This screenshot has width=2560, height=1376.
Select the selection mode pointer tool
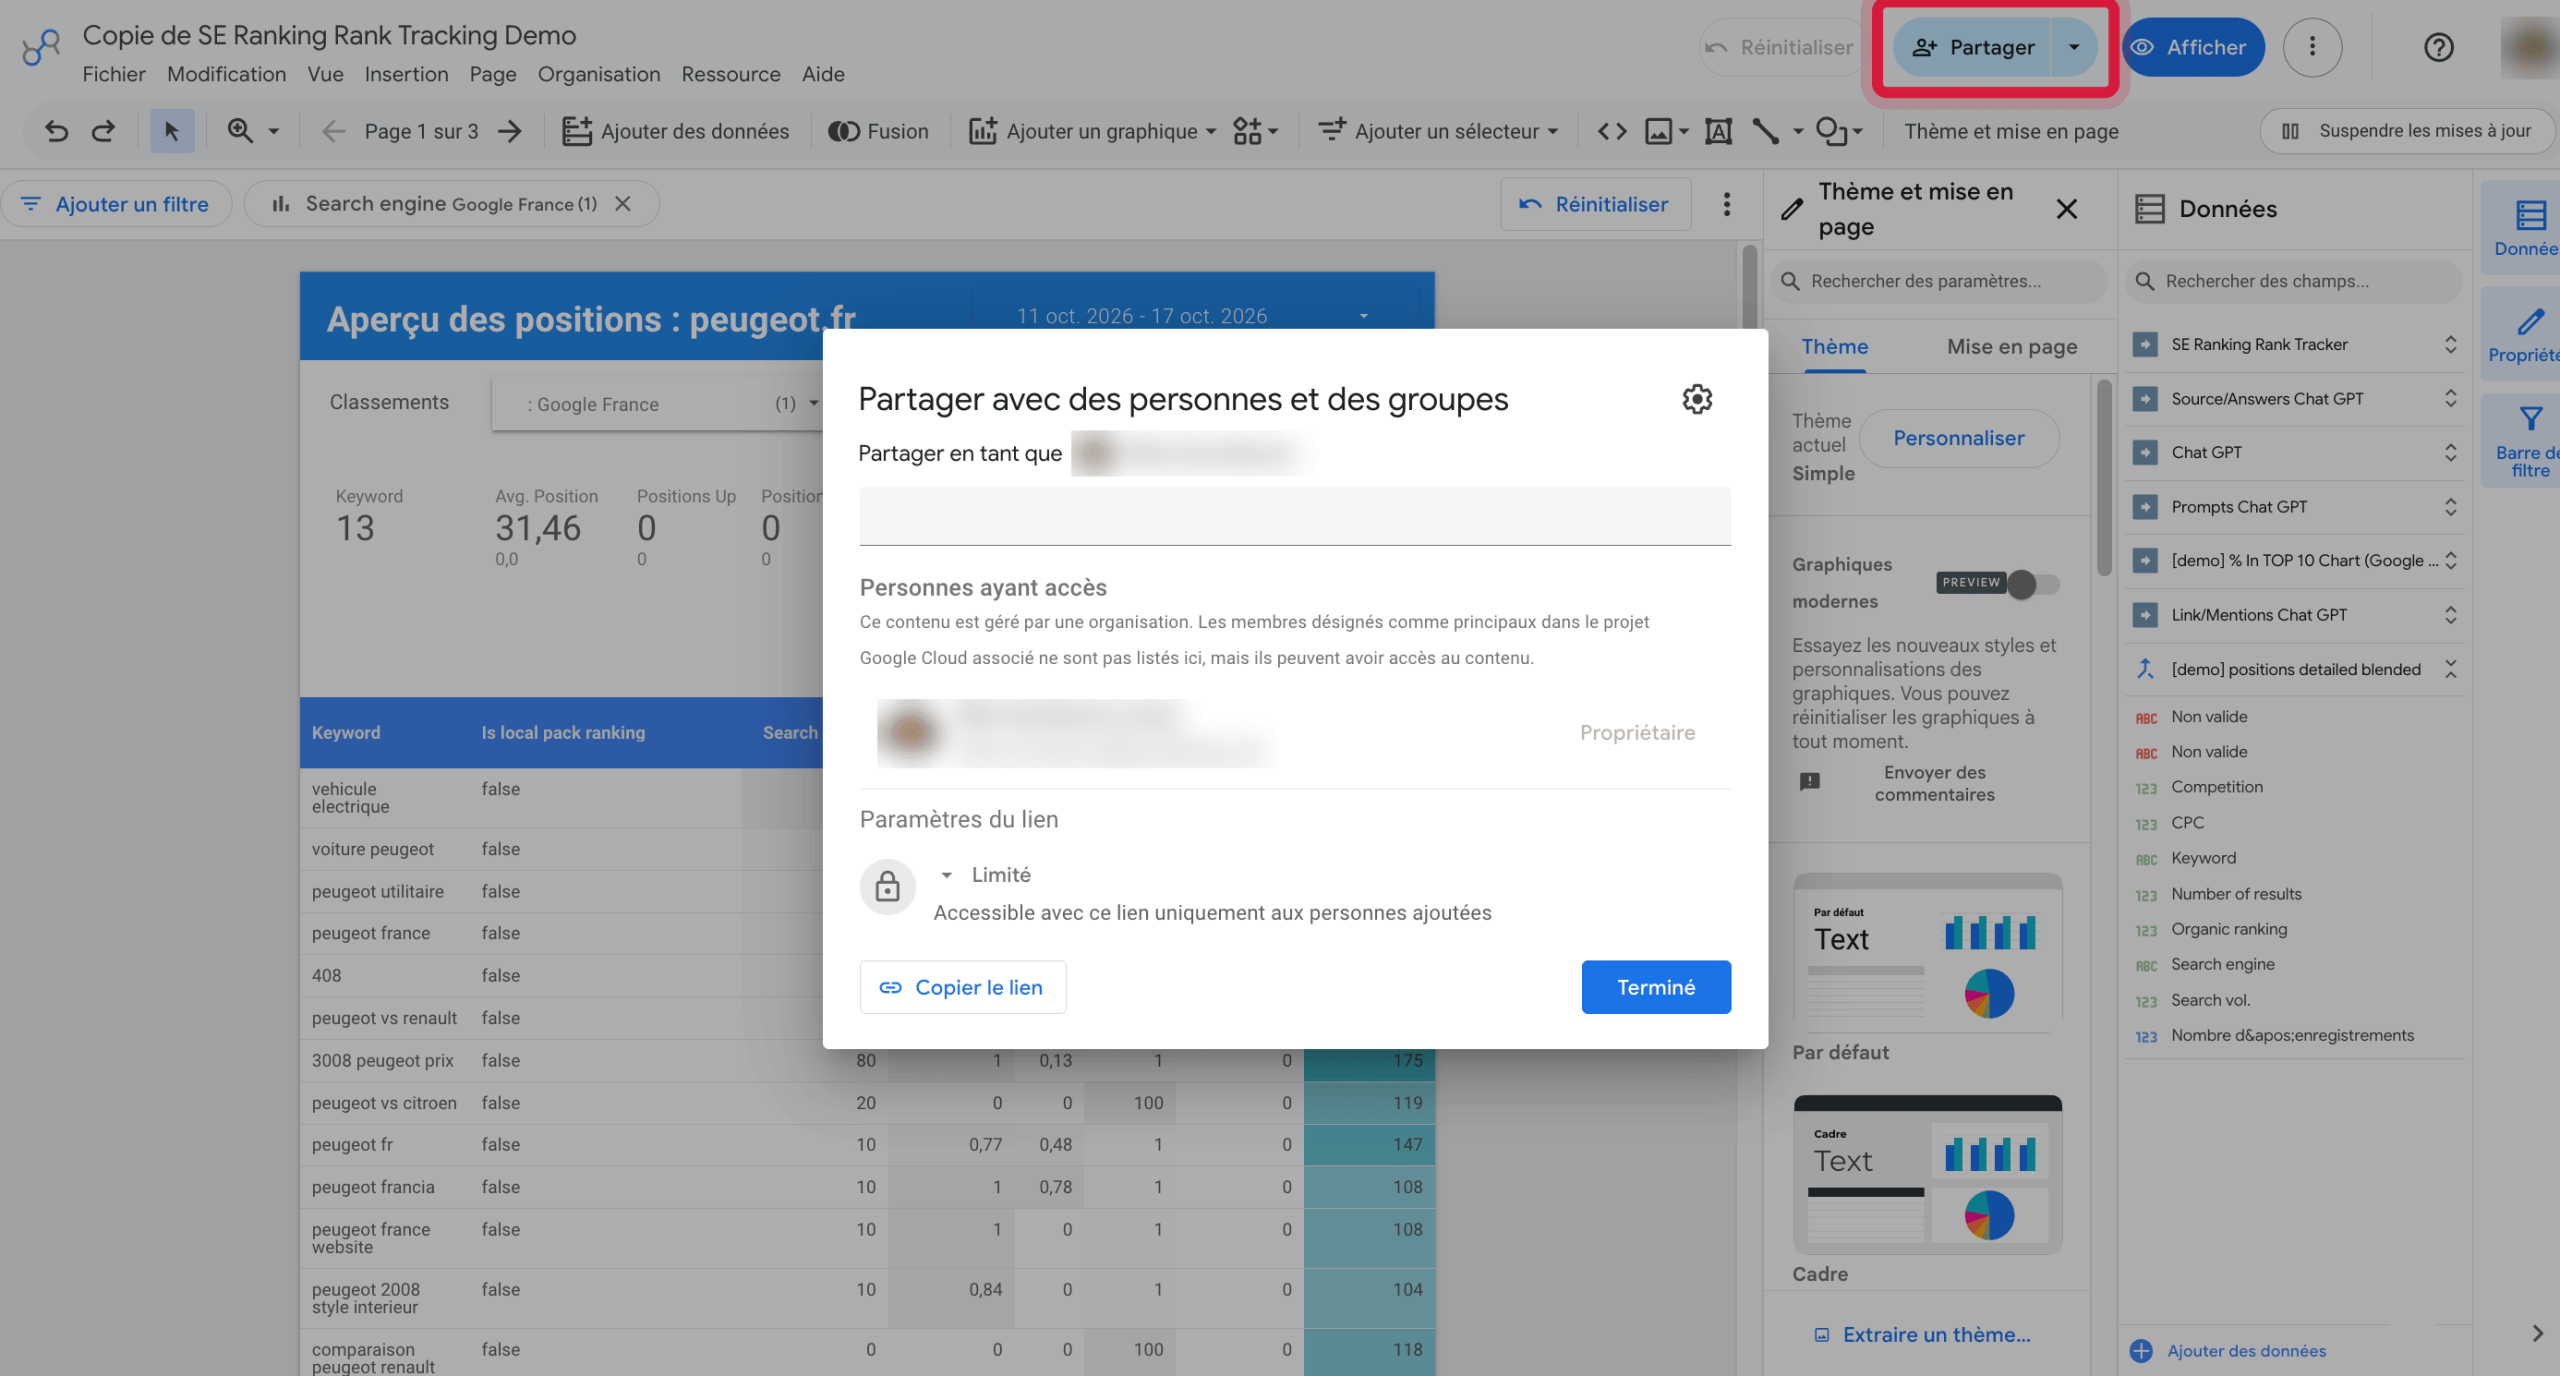pyautogui.click(x=172, y=131)
